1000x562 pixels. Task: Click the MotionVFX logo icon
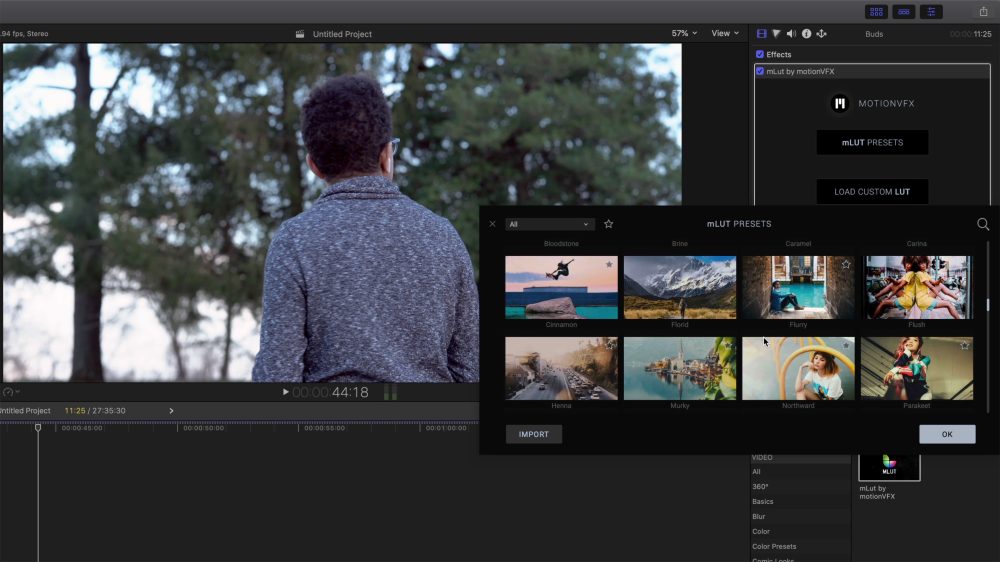(840, 103)
